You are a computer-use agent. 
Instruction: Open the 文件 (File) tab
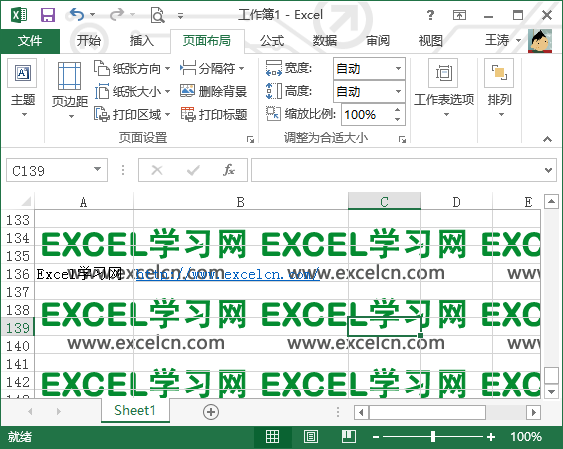click(30, 41)
